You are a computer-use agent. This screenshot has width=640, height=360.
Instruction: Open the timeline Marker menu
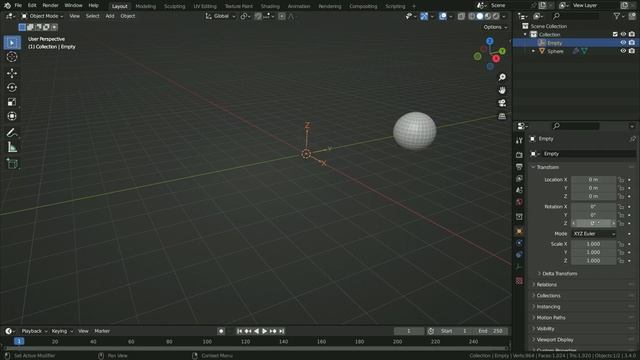pos(102,331)
